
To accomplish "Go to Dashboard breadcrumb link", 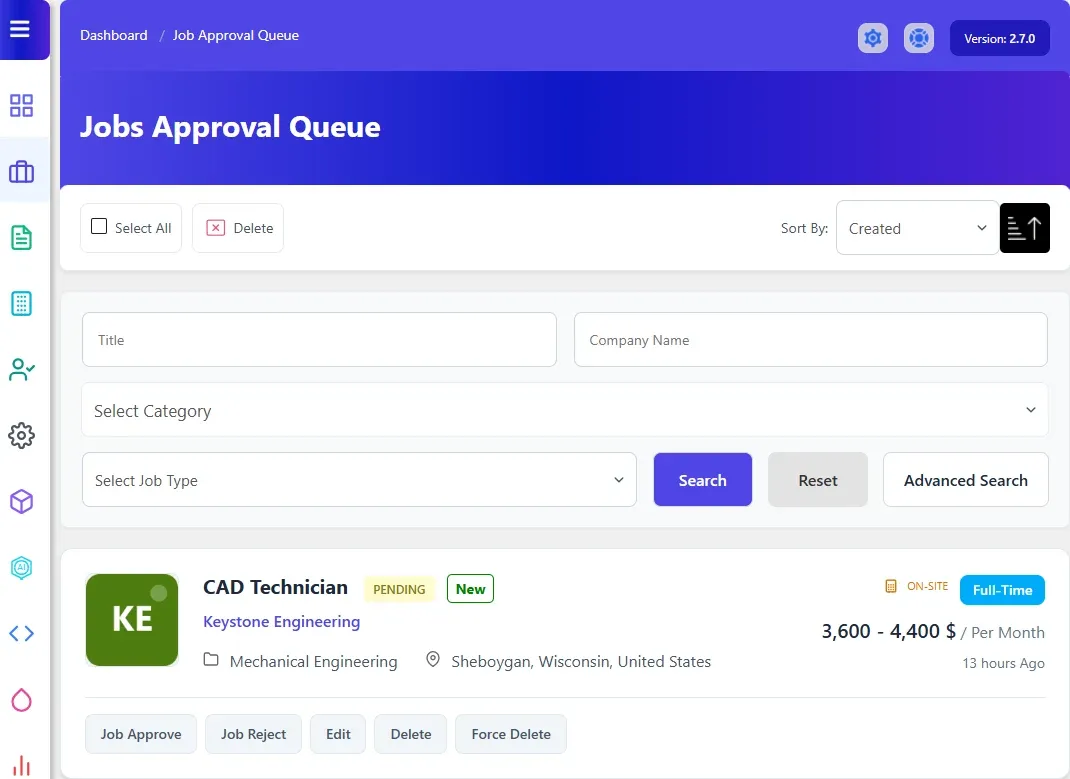I will click(113, 35).
